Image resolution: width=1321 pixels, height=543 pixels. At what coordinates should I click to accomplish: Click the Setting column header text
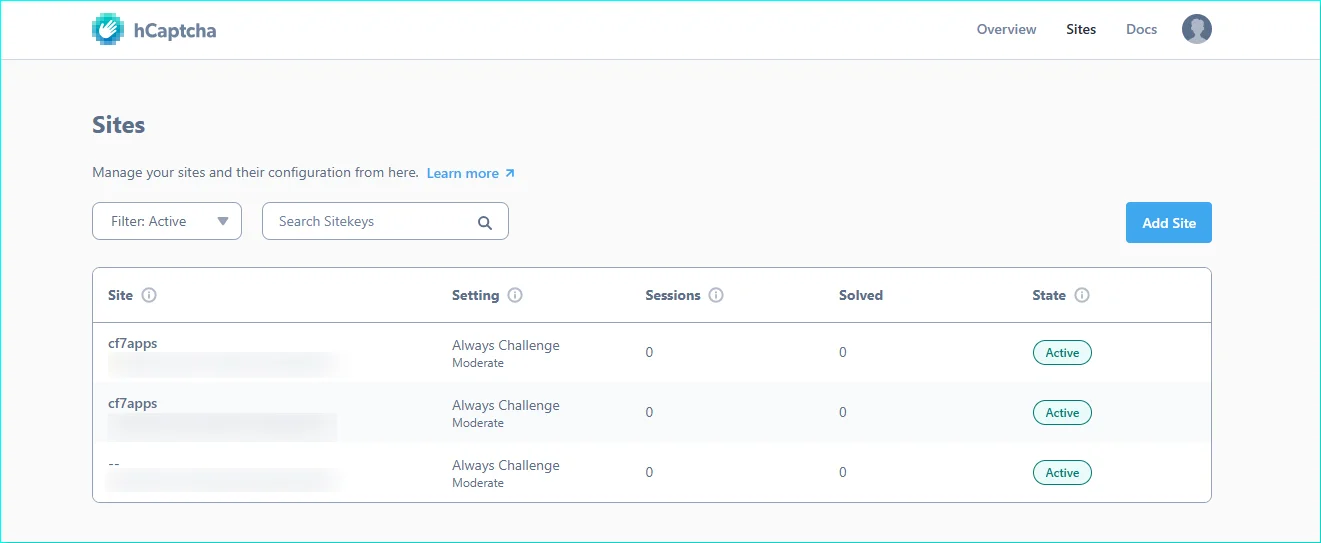pyautogui.click(x=475, y=295)
